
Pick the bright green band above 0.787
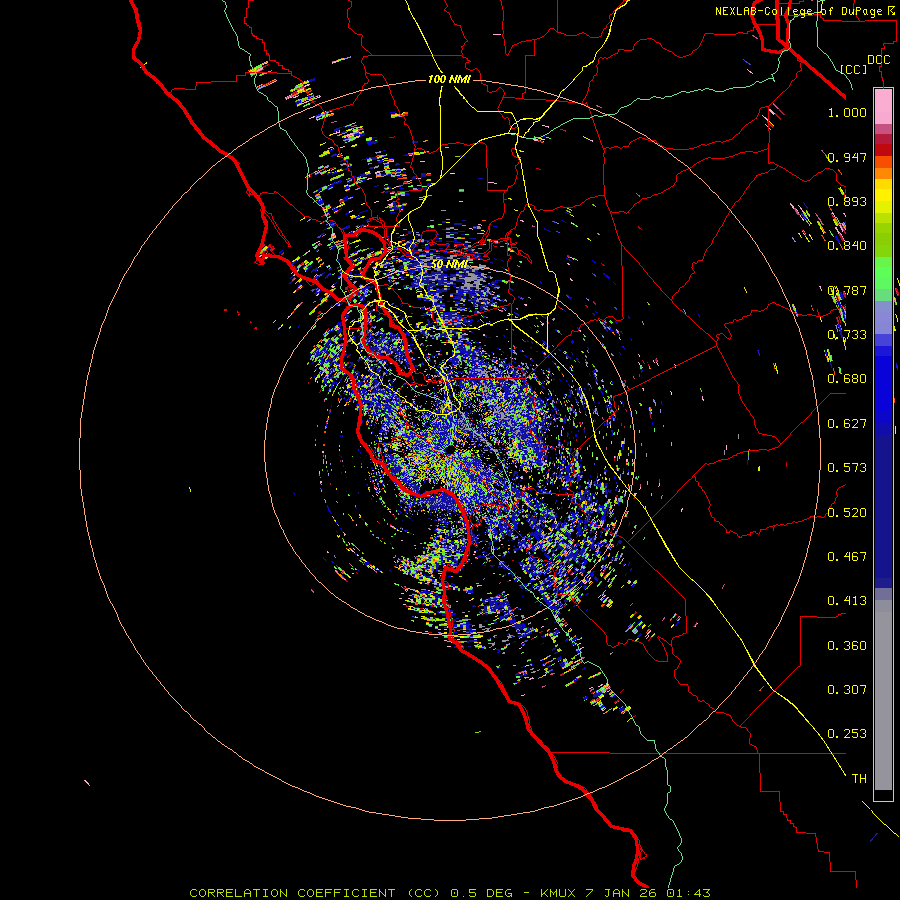[883, 273]
